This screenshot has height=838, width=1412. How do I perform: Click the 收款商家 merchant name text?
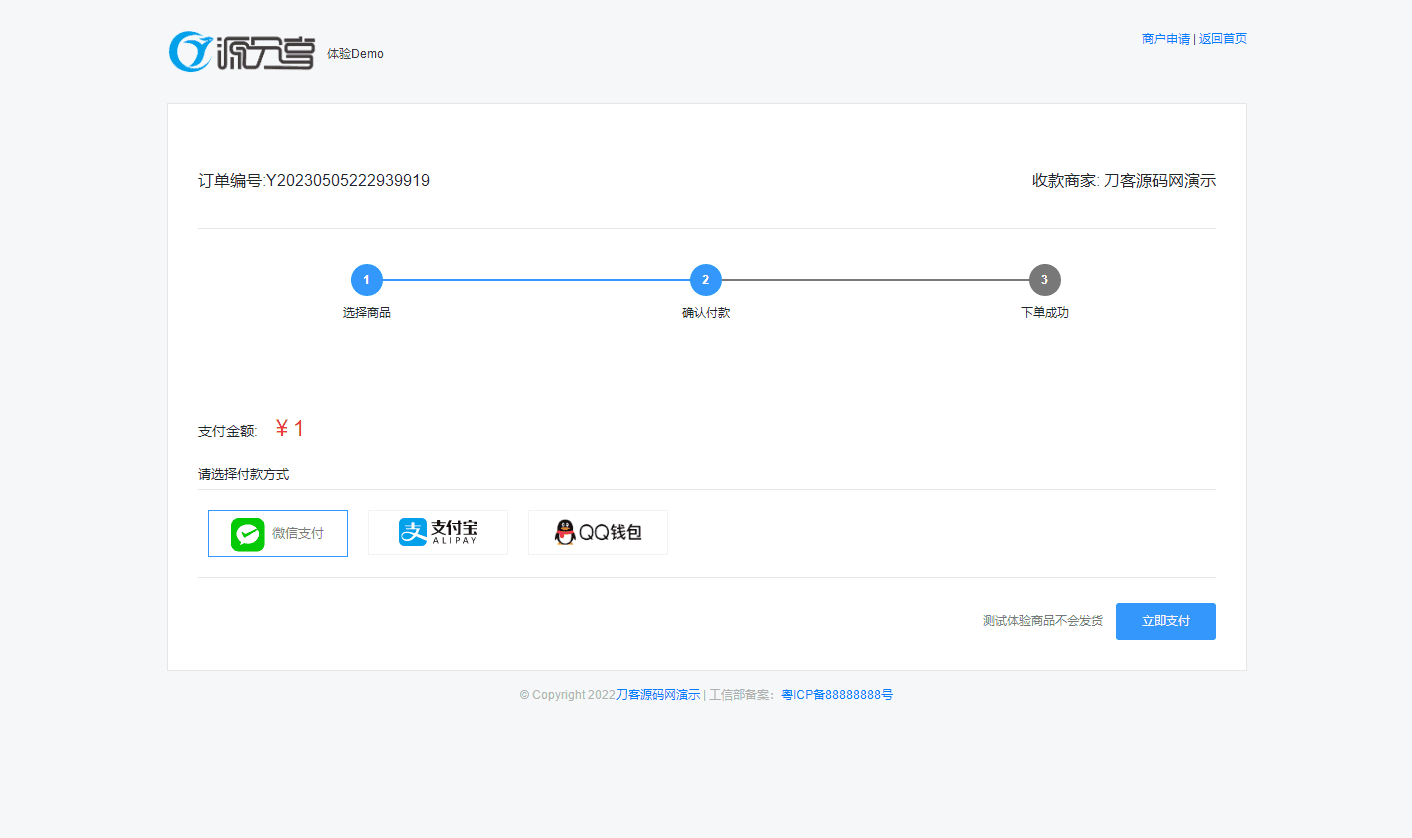click(x=1123, y=181)
